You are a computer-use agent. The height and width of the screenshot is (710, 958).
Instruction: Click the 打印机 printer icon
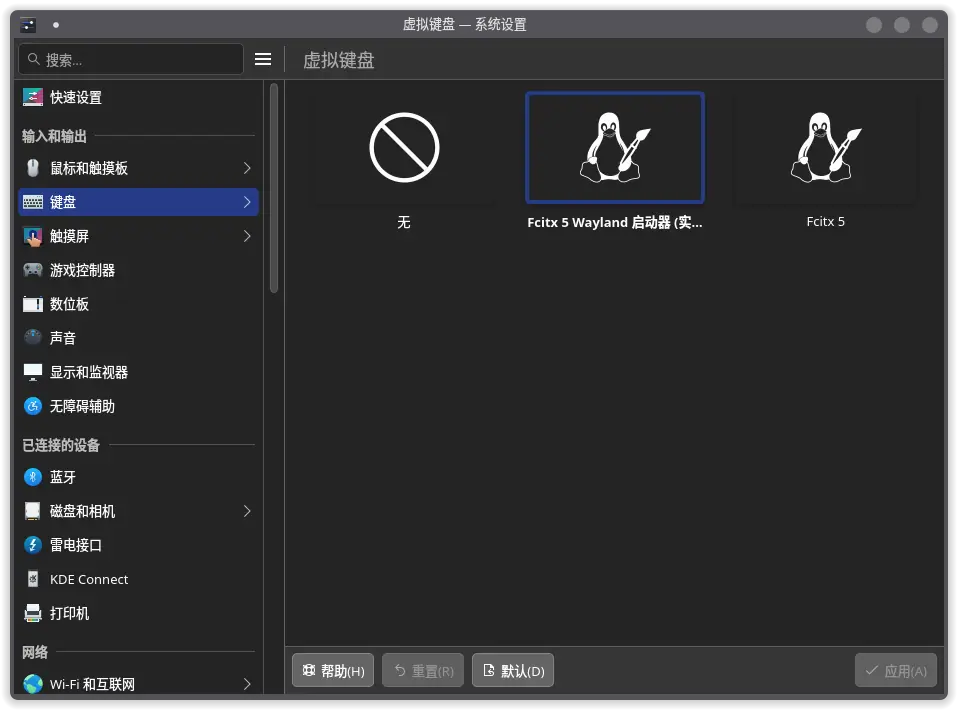33,613
